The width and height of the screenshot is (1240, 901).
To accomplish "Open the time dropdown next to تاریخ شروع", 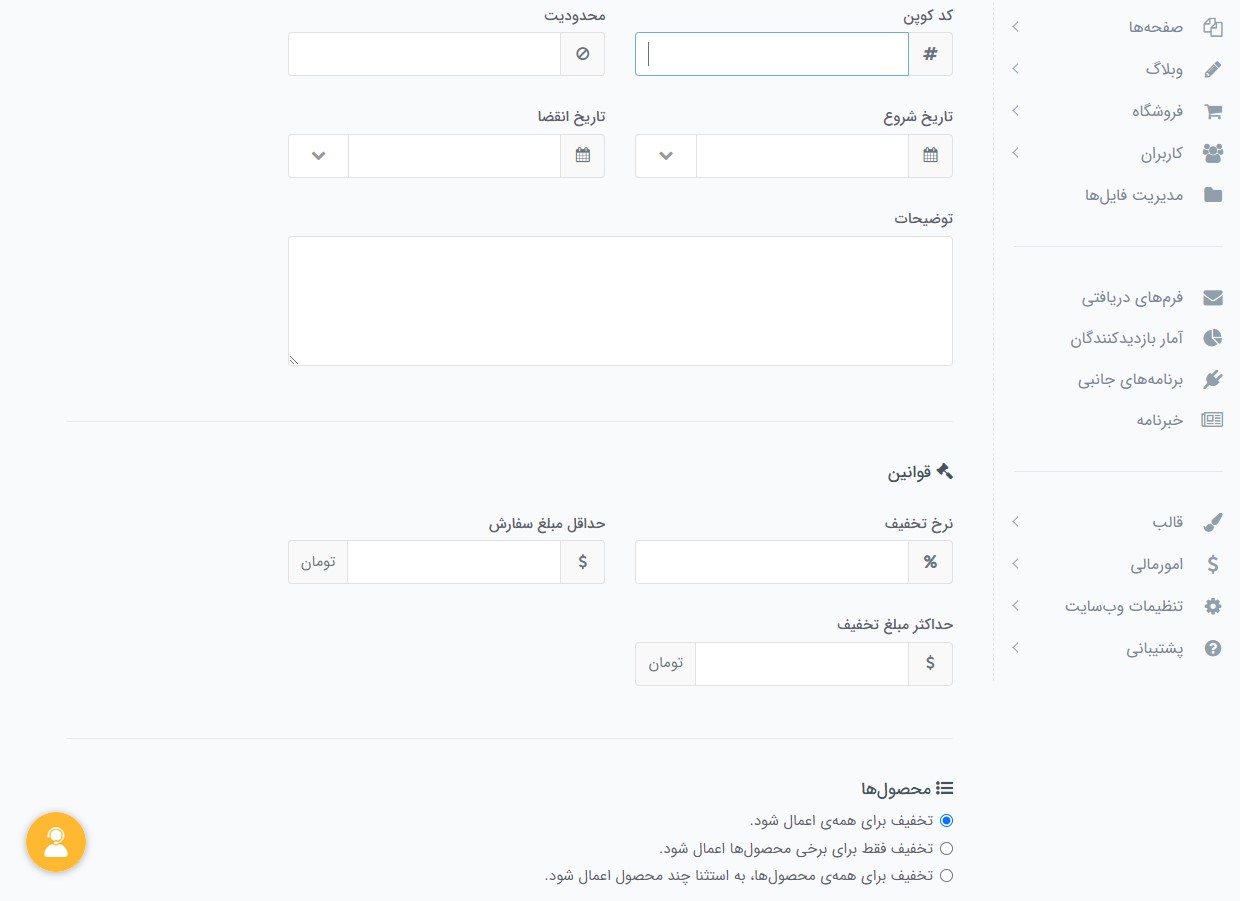I will (x=665, y=155).
